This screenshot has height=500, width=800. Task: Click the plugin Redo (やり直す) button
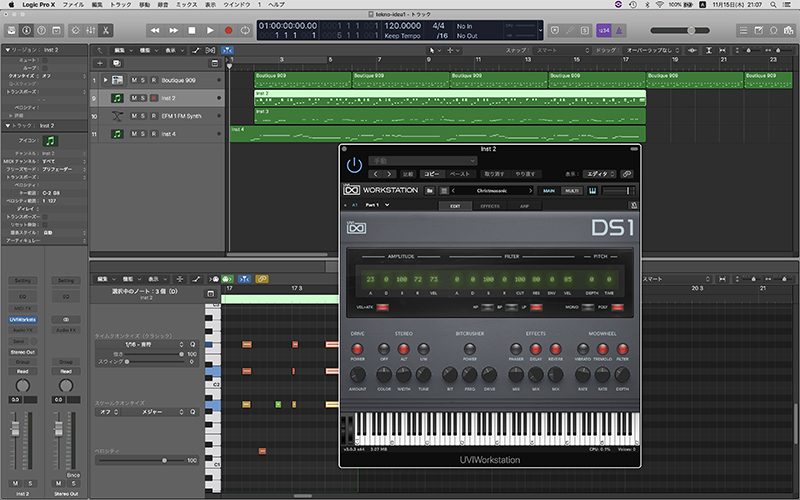coord(525,174)
